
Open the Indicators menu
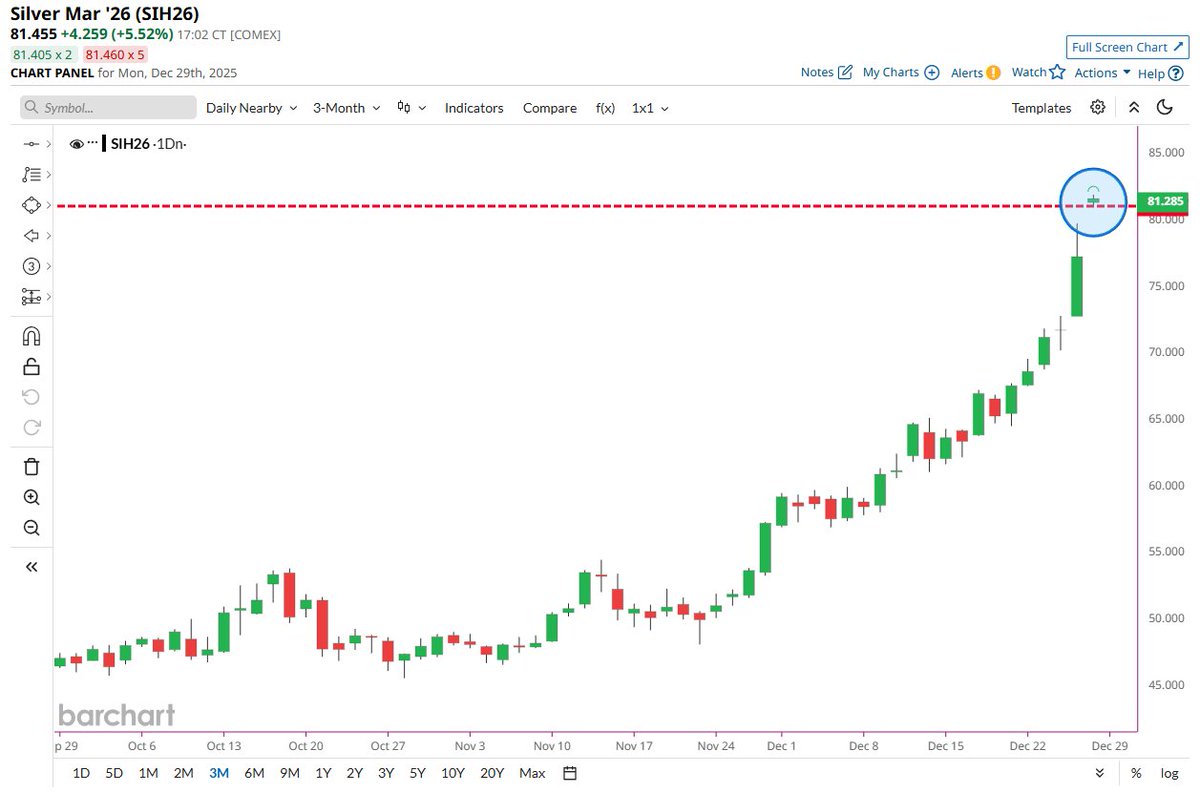[474, 108]
